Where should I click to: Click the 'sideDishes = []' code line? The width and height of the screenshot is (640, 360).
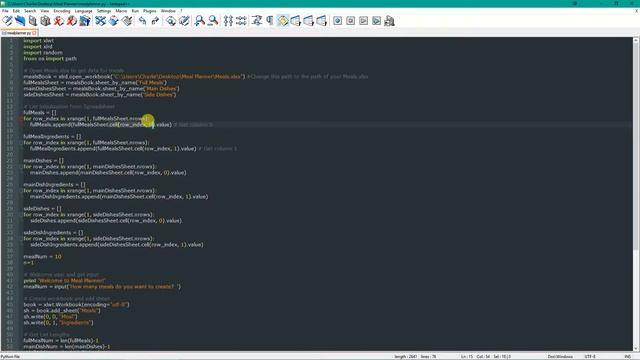(42, 209)
